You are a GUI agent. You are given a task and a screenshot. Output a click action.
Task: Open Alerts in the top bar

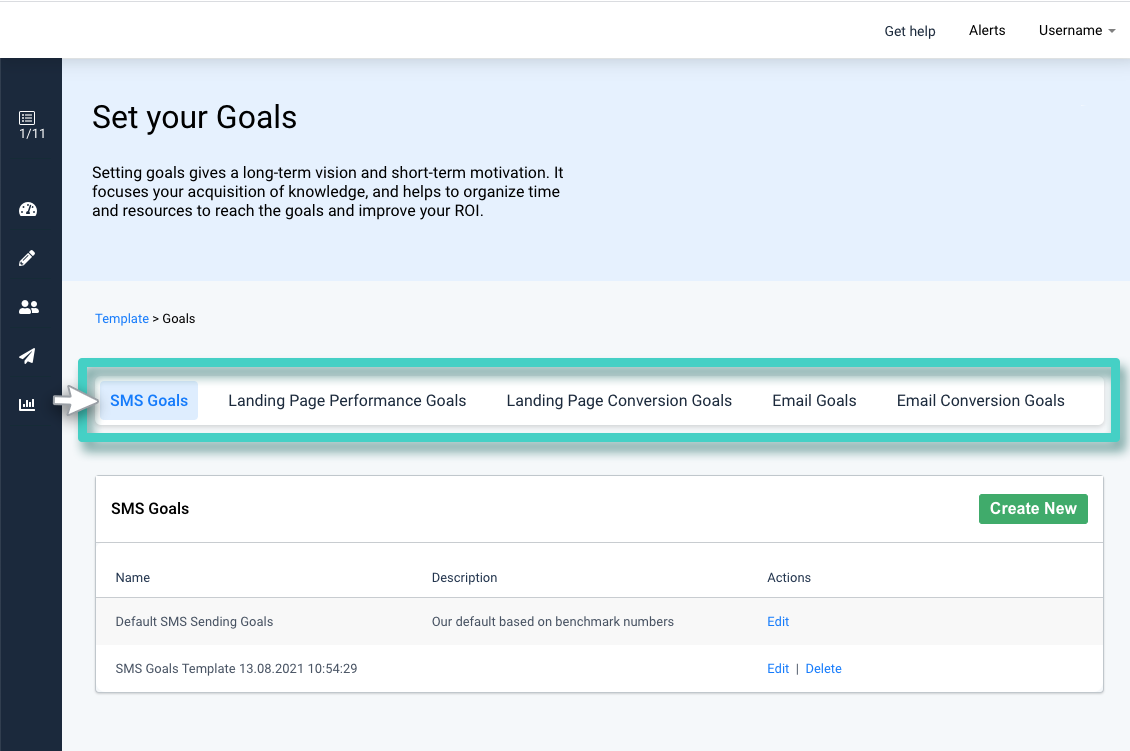pyautogui.click(x=987, y=30)
